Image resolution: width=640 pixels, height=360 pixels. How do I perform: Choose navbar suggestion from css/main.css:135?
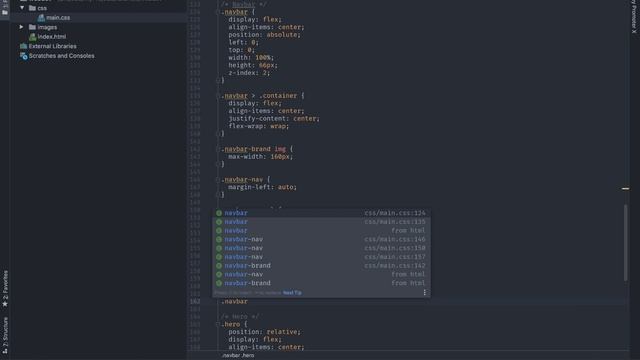(x=321, y=222)
